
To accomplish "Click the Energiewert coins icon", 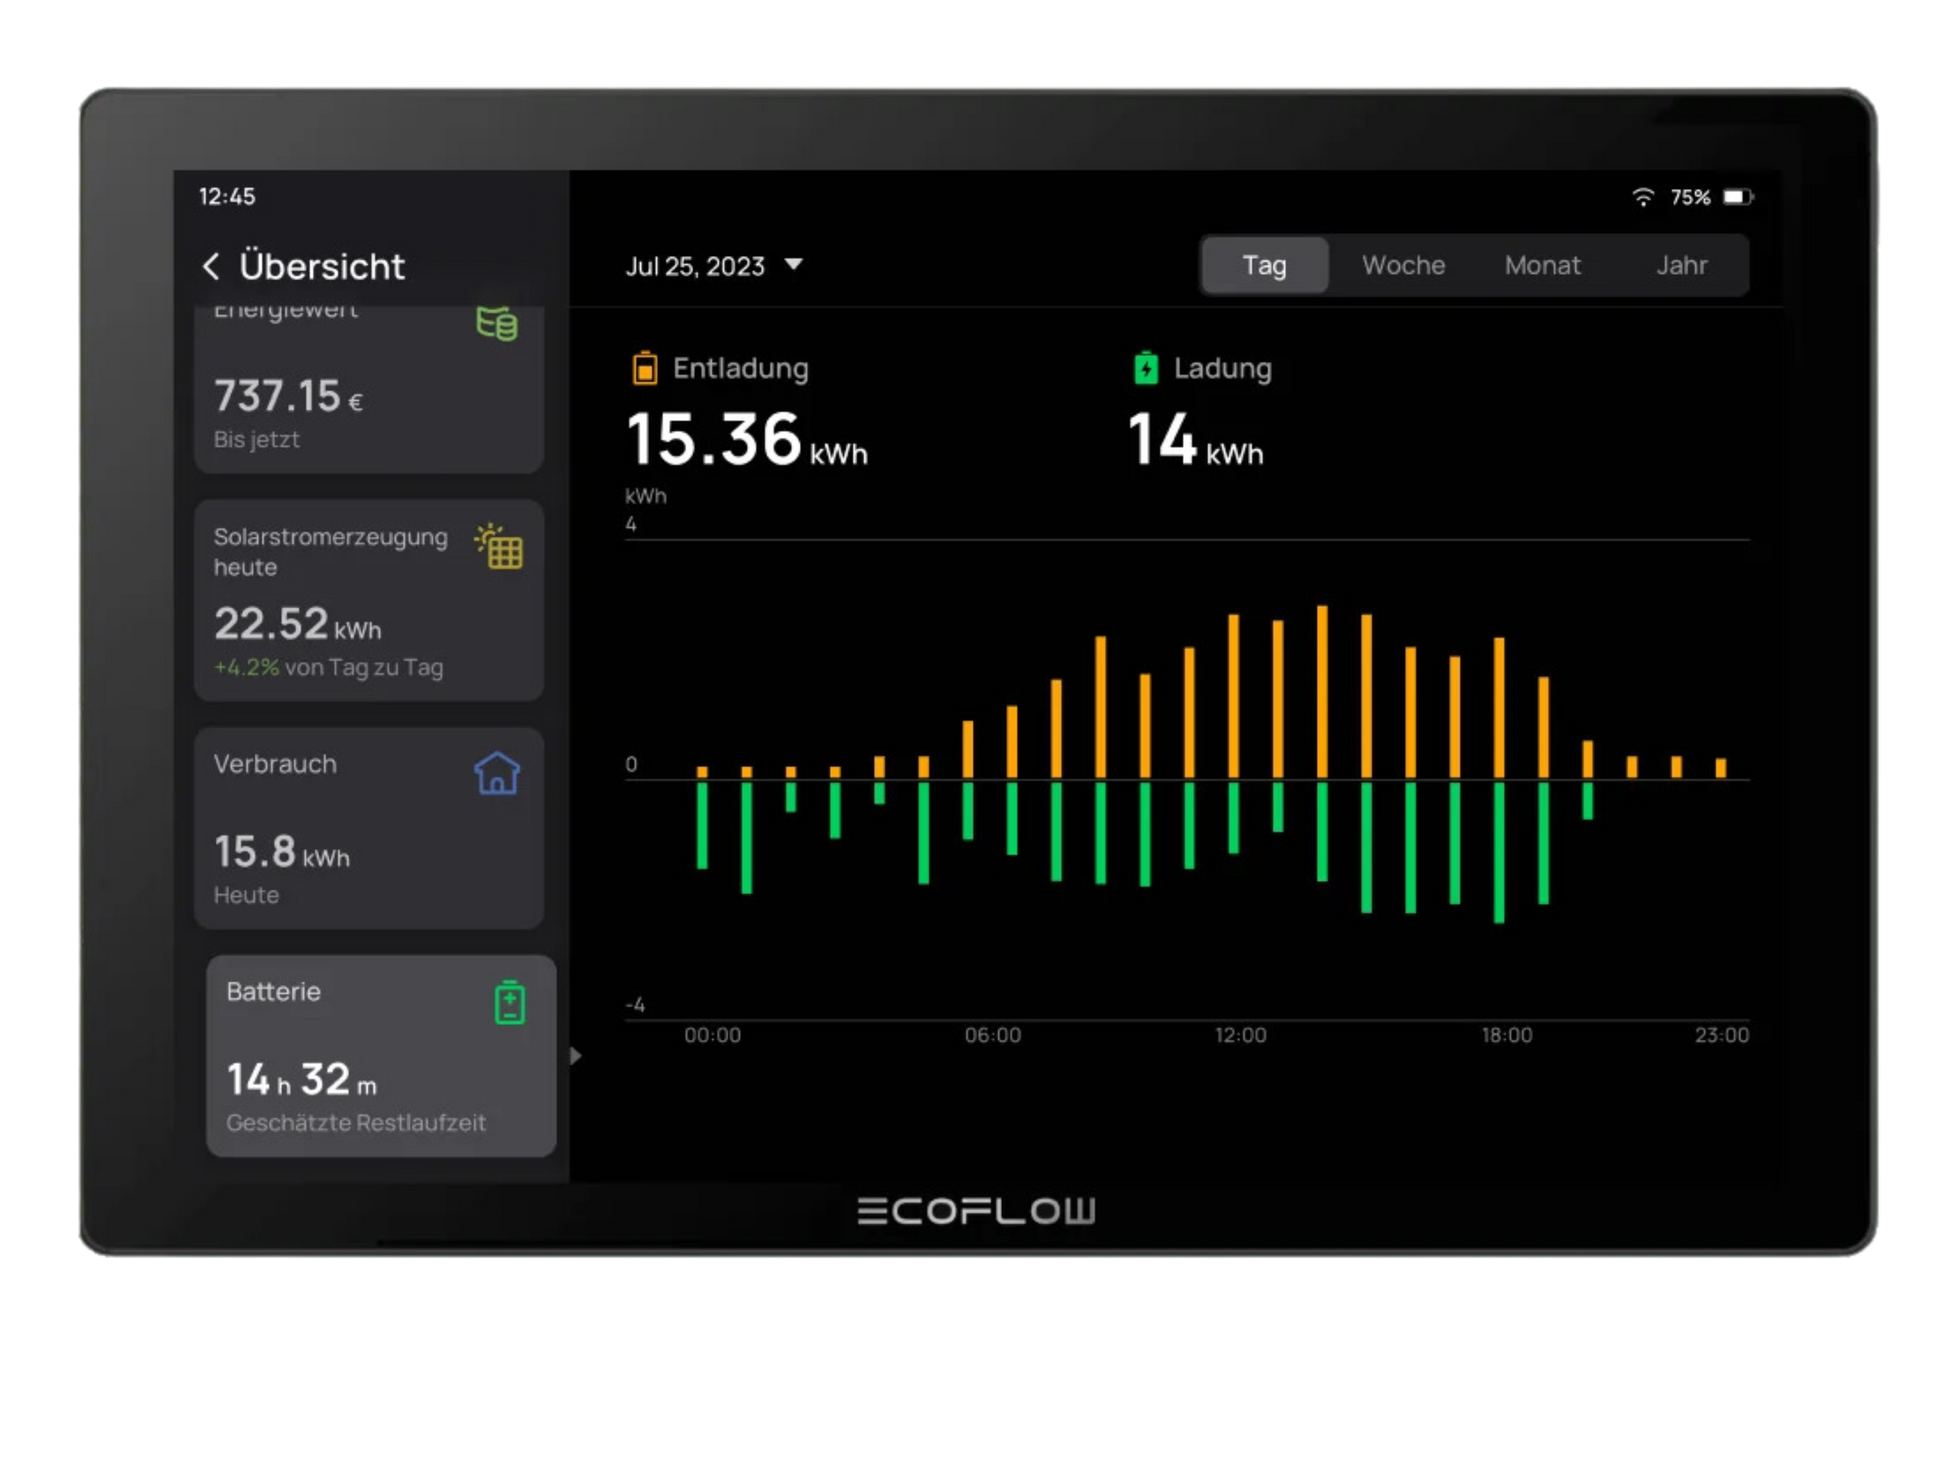I will [x=497, y=323].
